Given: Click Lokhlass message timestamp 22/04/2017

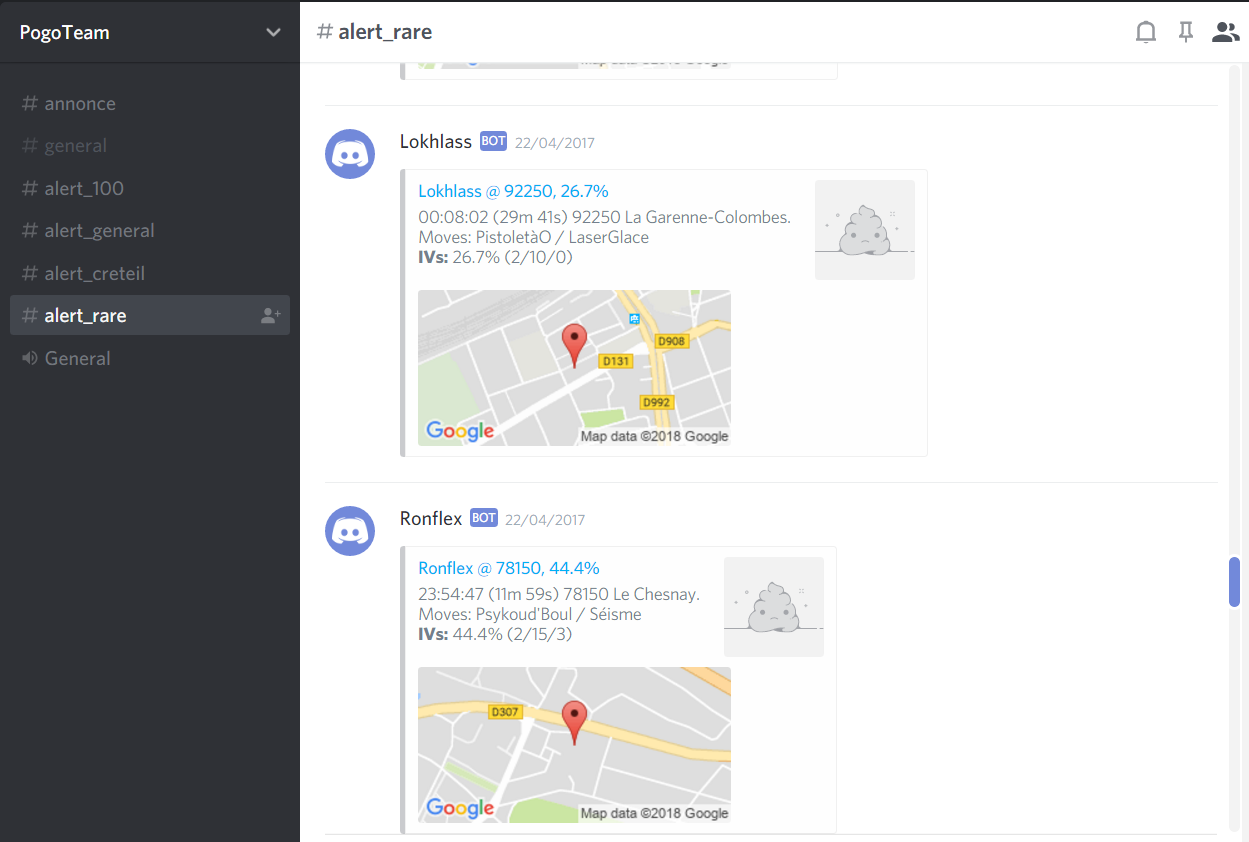Looking at the screenshot, I should pyautogui.click(x=555, y=143).
